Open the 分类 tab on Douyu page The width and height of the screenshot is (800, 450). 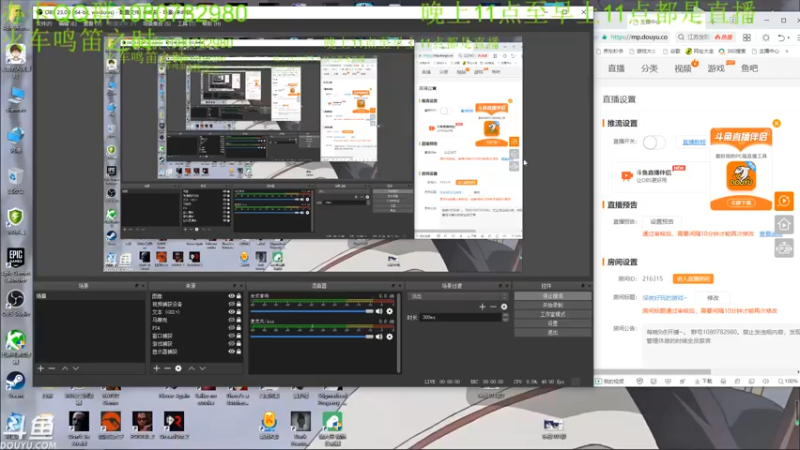pos(649,68)
